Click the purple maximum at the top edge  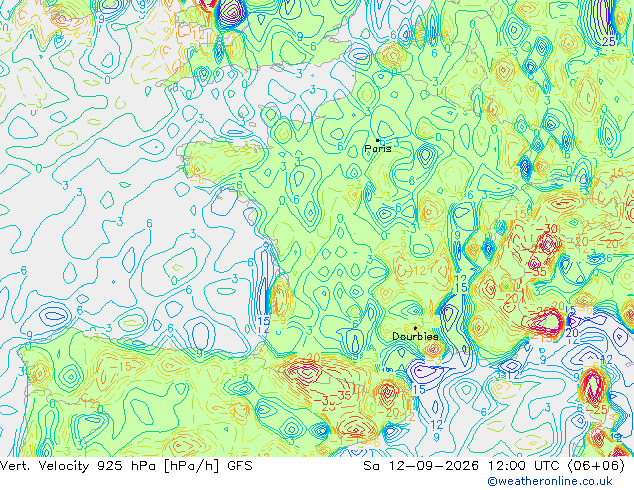pos(232,12)
